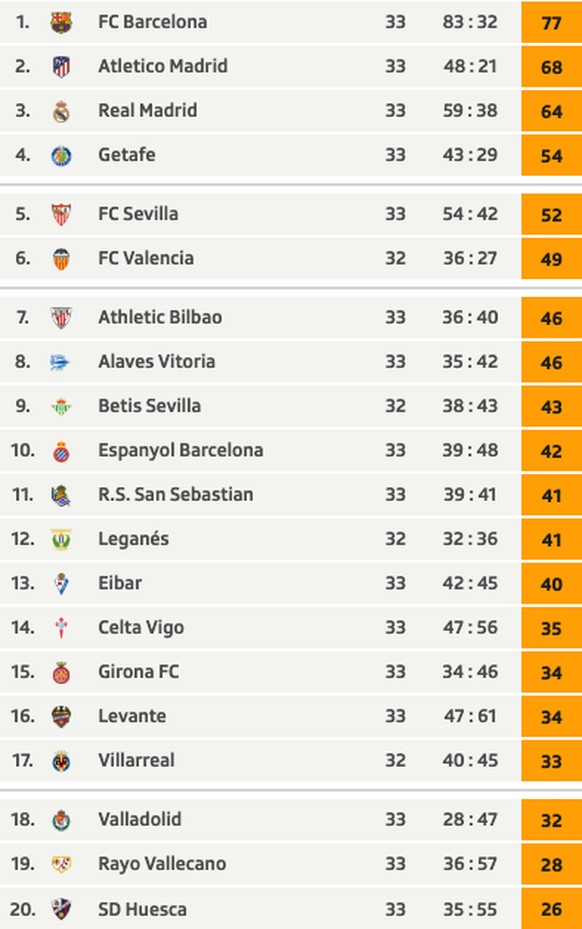Click the Espanyol Barcelona crest icon
The image size is (582, 929).
(x=61, y=451)
